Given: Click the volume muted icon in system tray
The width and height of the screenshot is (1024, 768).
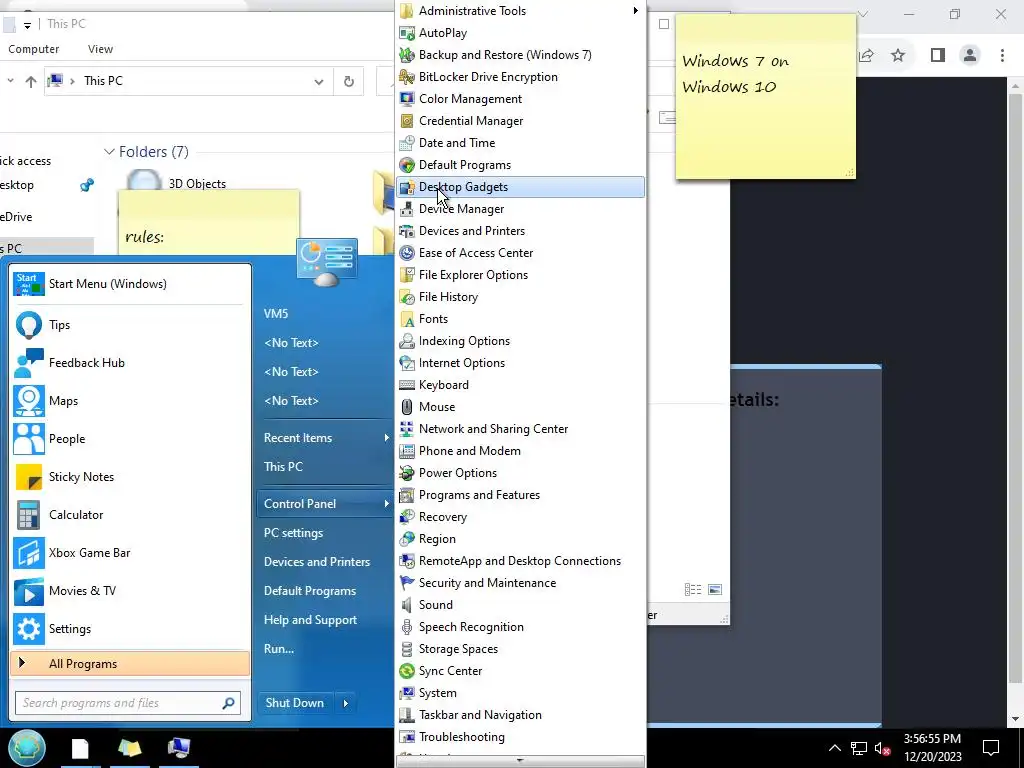Looking at the screenshot, I should [x=882, y=748].
